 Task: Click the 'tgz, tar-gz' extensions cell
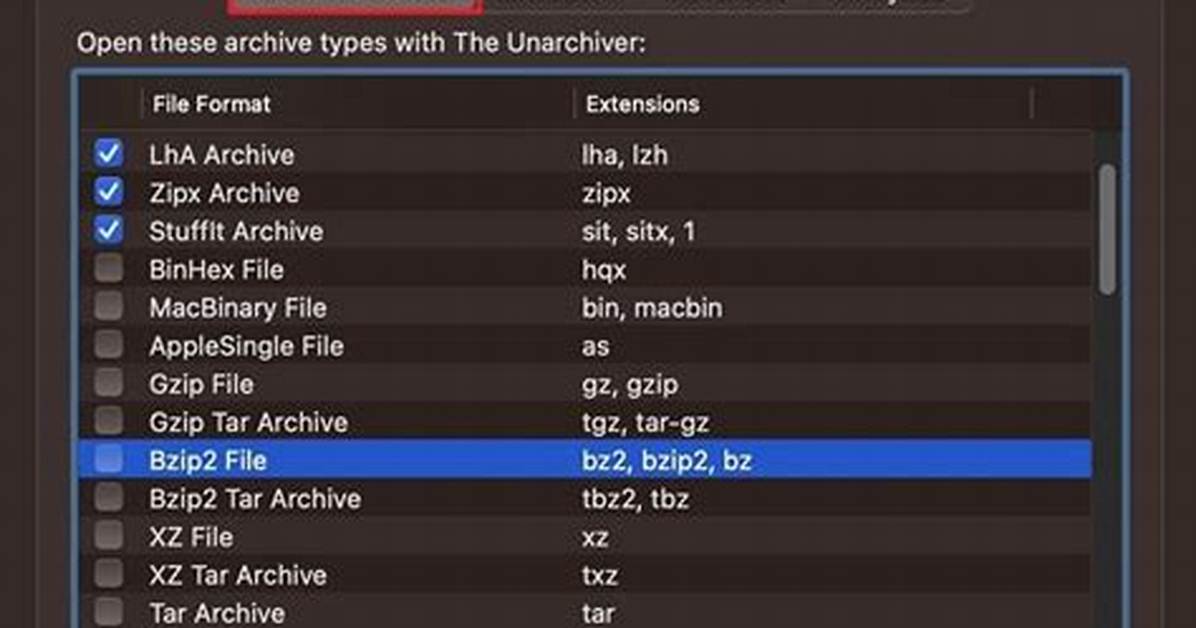tap(645, 422)
